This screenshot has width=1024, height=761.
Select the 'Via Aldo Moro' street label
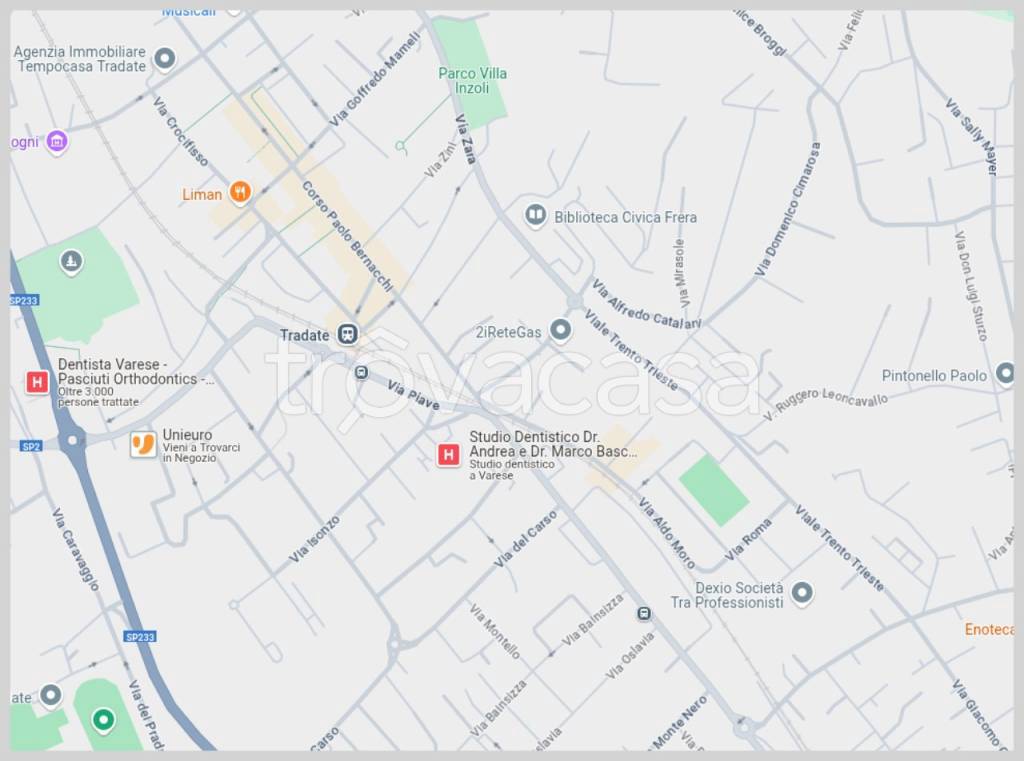[666, 532]
